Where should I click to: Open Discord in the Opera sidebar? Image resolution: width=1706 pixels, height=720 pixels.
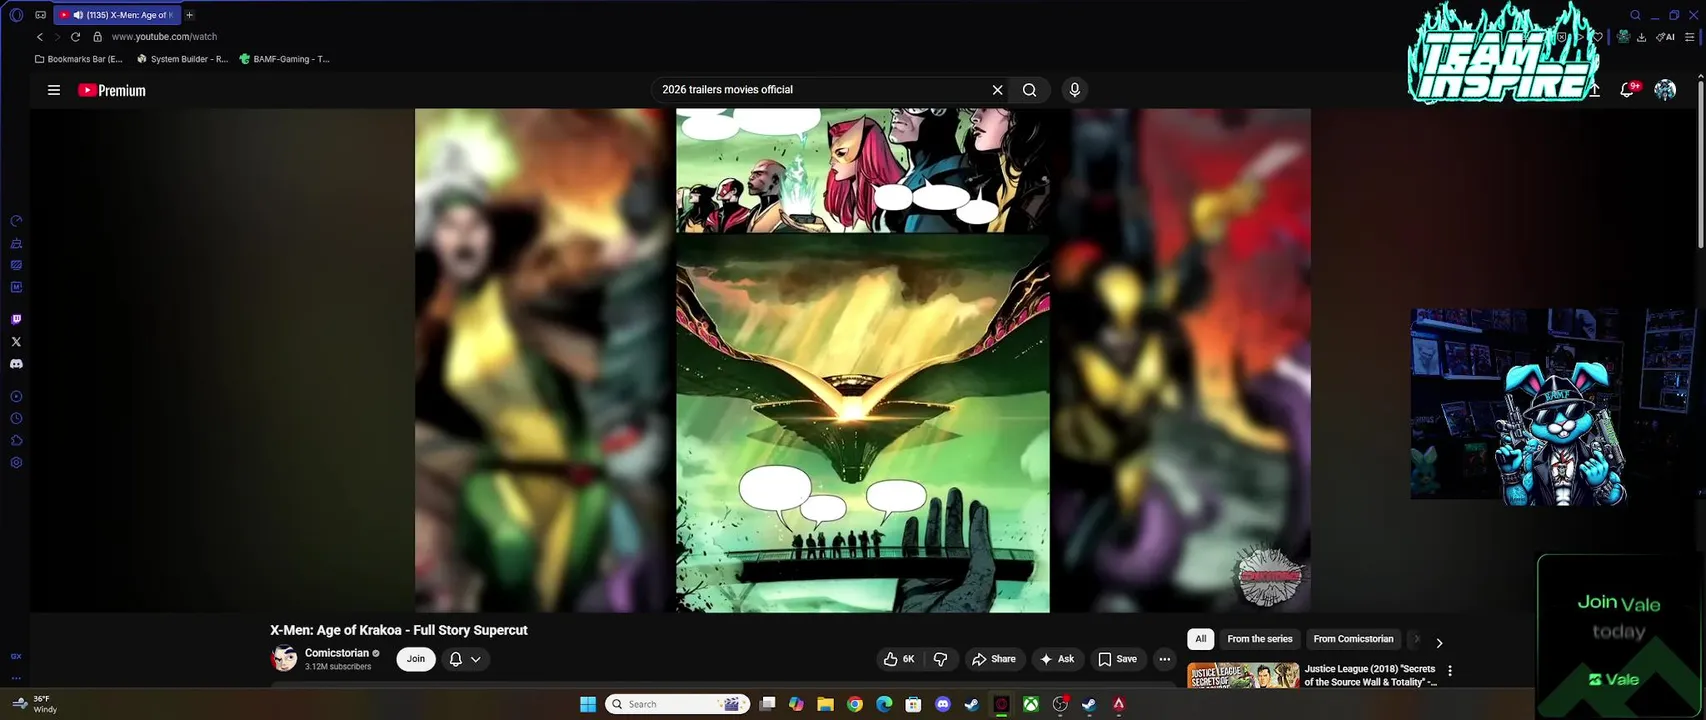coord(16,364)
